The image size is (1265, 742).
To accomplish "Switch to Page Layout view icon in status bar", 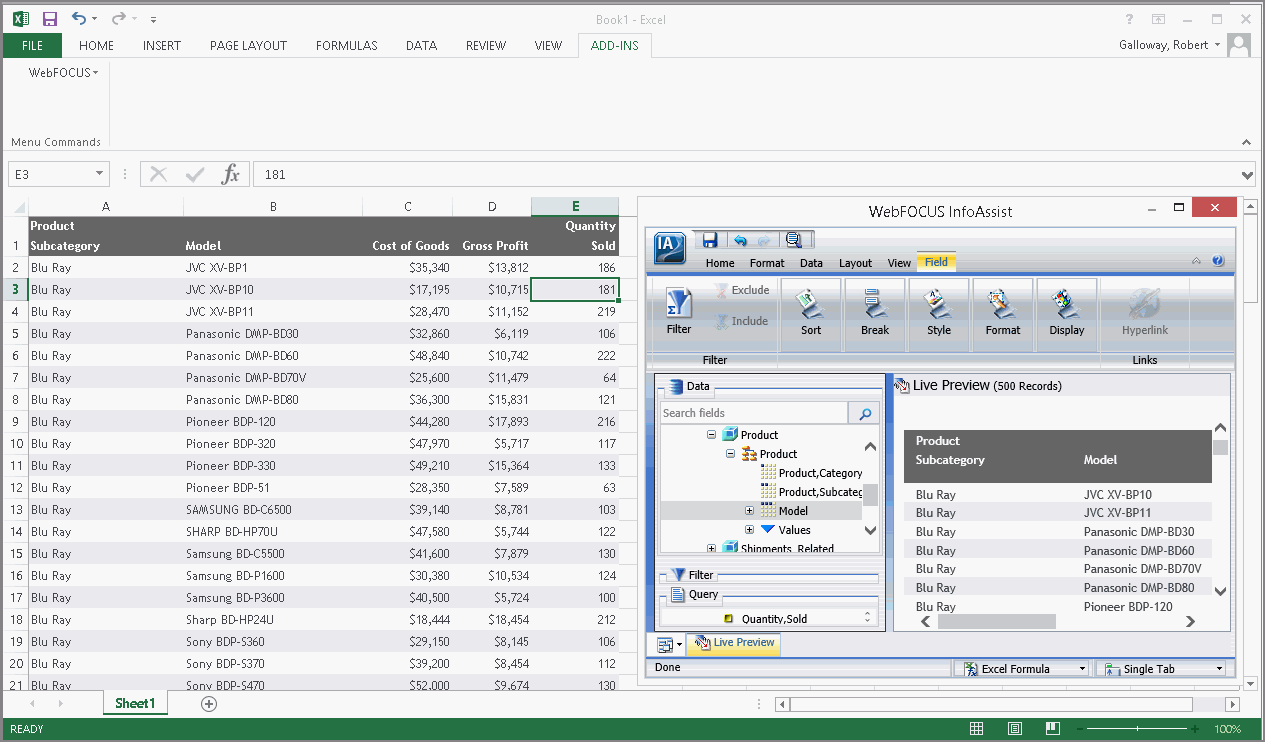I will tap(1015, 729).
